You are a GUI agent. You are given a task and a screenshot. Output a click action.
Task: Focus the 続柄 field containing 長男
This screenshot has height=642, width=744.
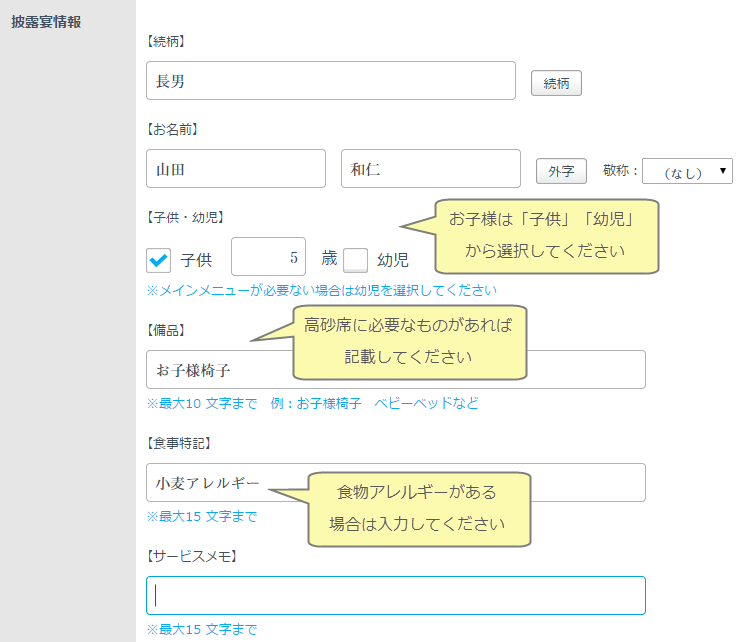tap(330, 81)
